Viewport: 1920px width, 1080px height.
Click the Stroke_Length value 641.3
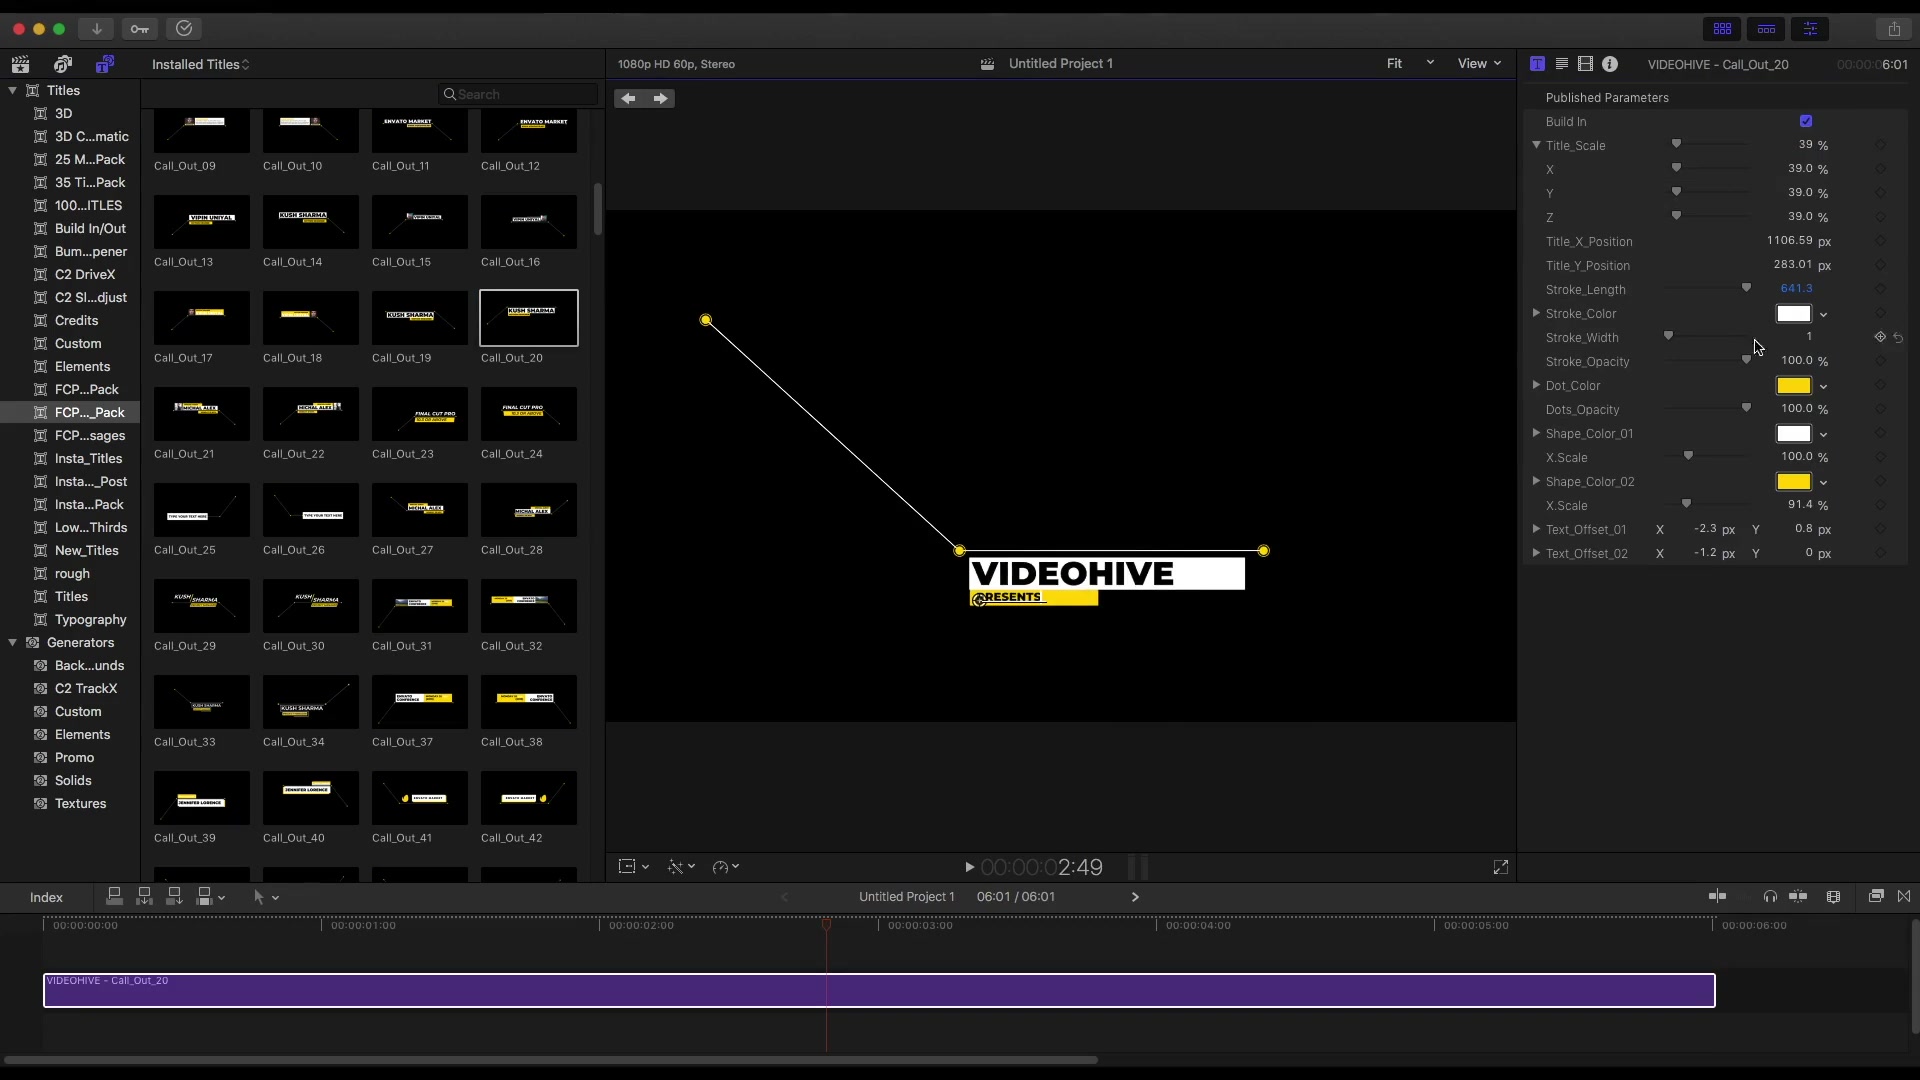(x=1796, y=289)
